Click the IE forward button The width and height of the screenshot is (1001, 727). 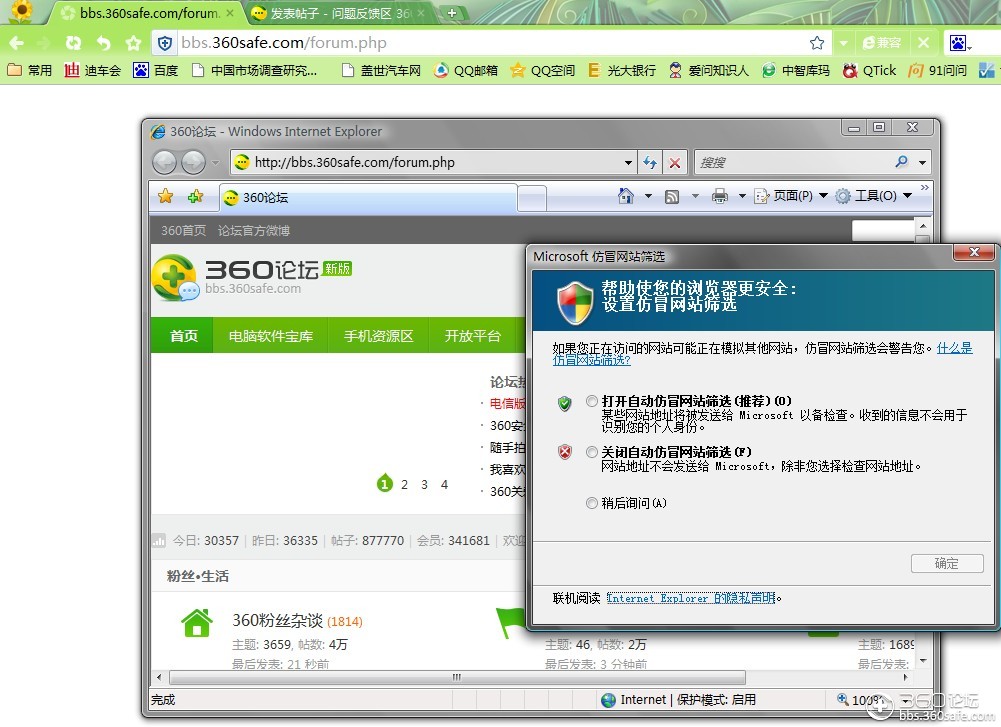coord(193,162)
